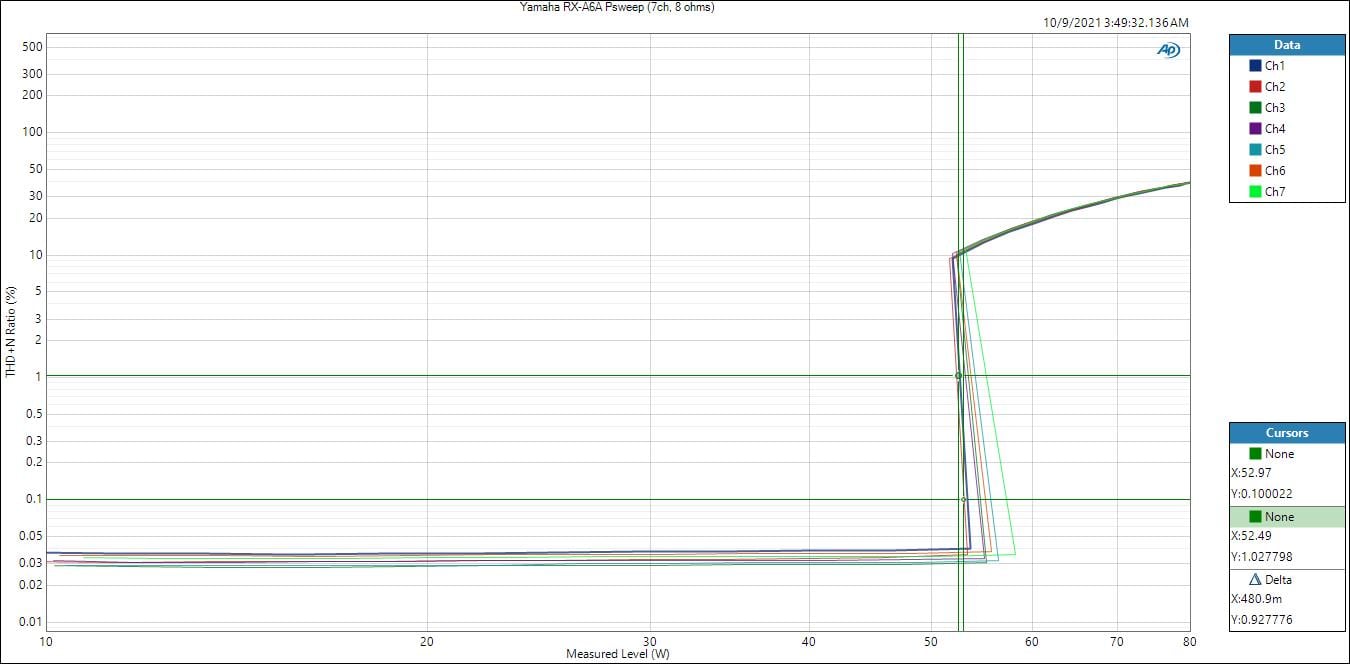The image size is (1350, 664).
Task: Click the Ch4 purple legend marker
Action: coord(1255,129)
